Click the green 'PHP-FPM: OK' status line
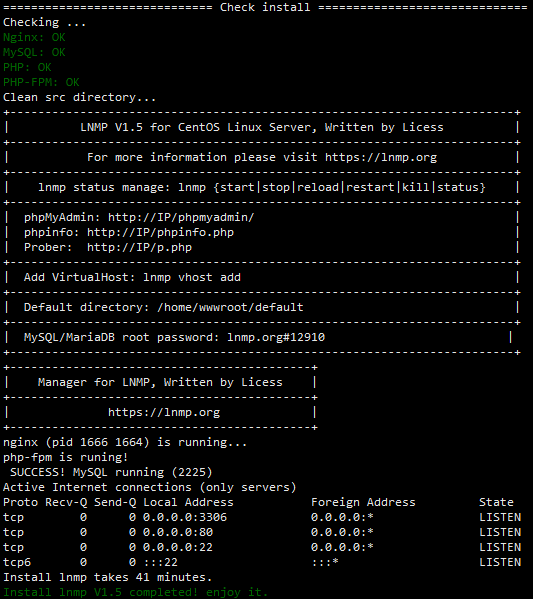The width and height of the screenshot is (533, 599). tap(41, 82)
